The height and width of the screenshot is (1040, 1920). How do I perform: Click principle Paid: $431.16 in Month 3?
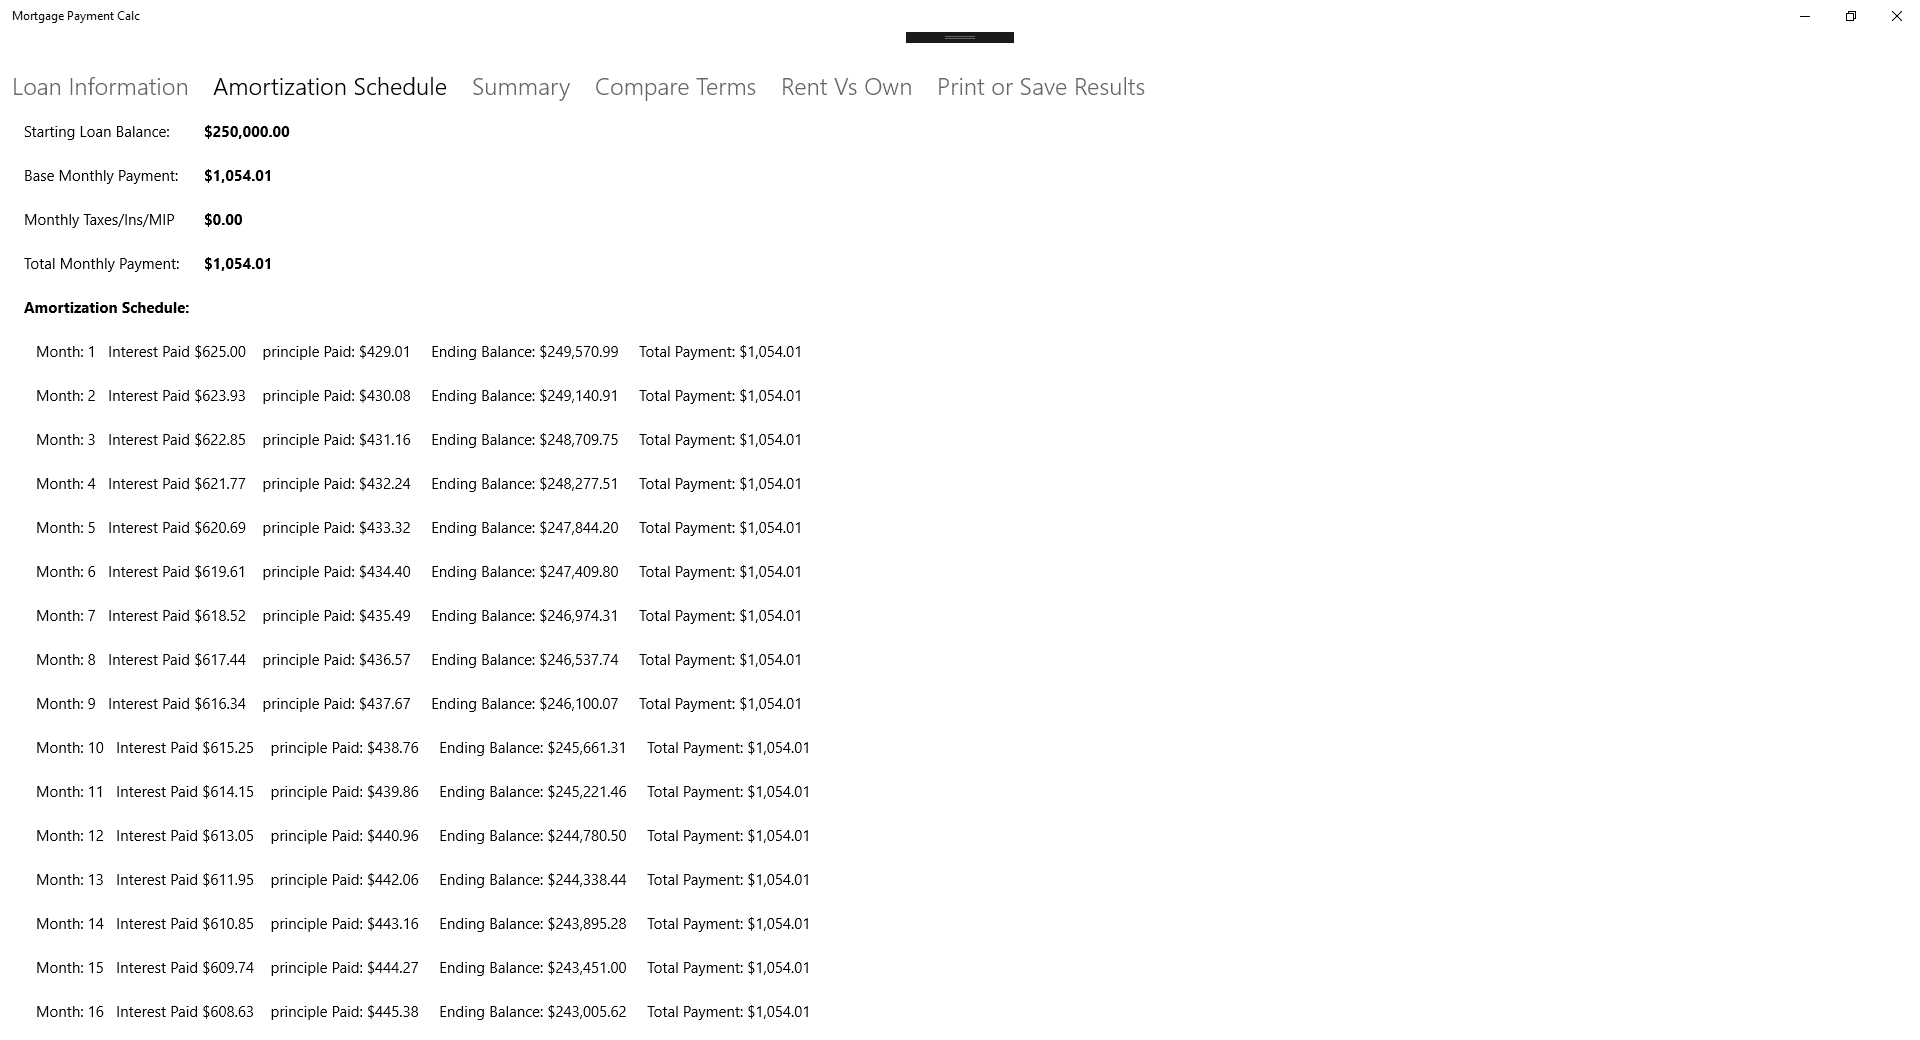pos(337,440)
